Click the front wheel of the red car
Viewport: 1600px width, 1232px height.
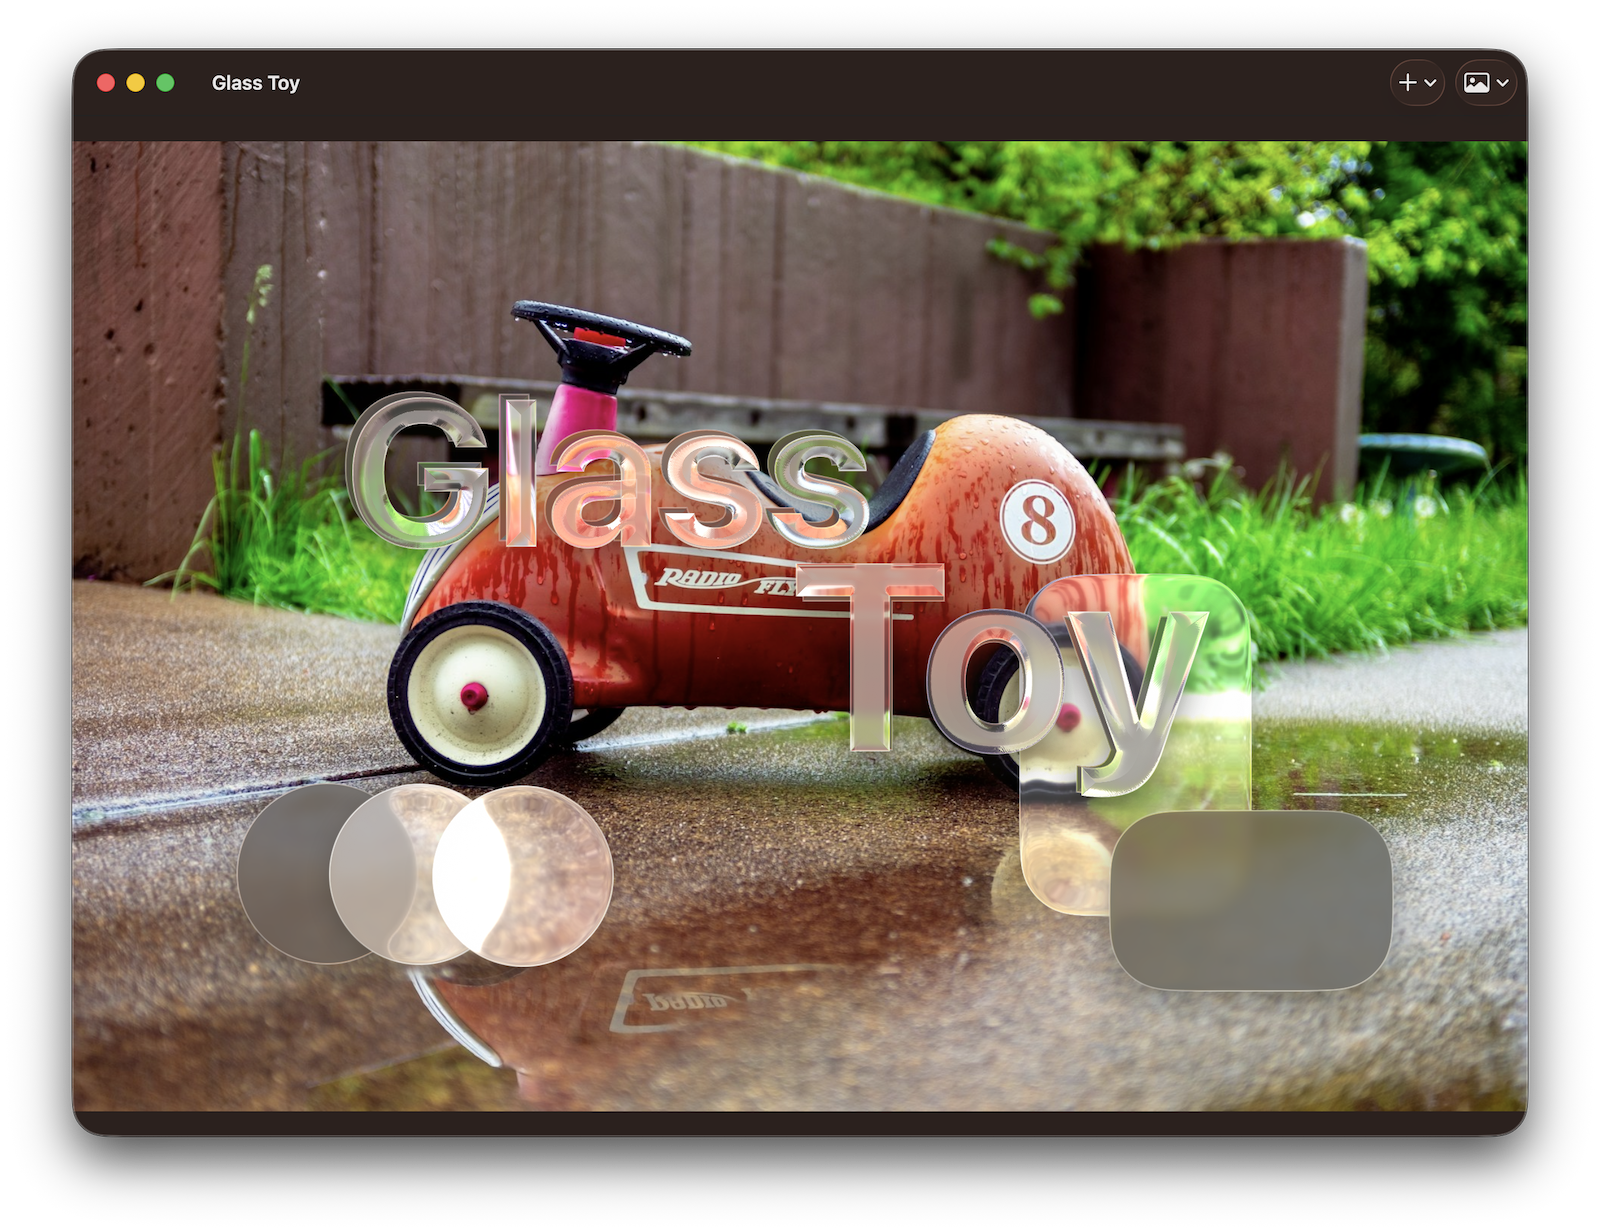[x=479, y=693]
